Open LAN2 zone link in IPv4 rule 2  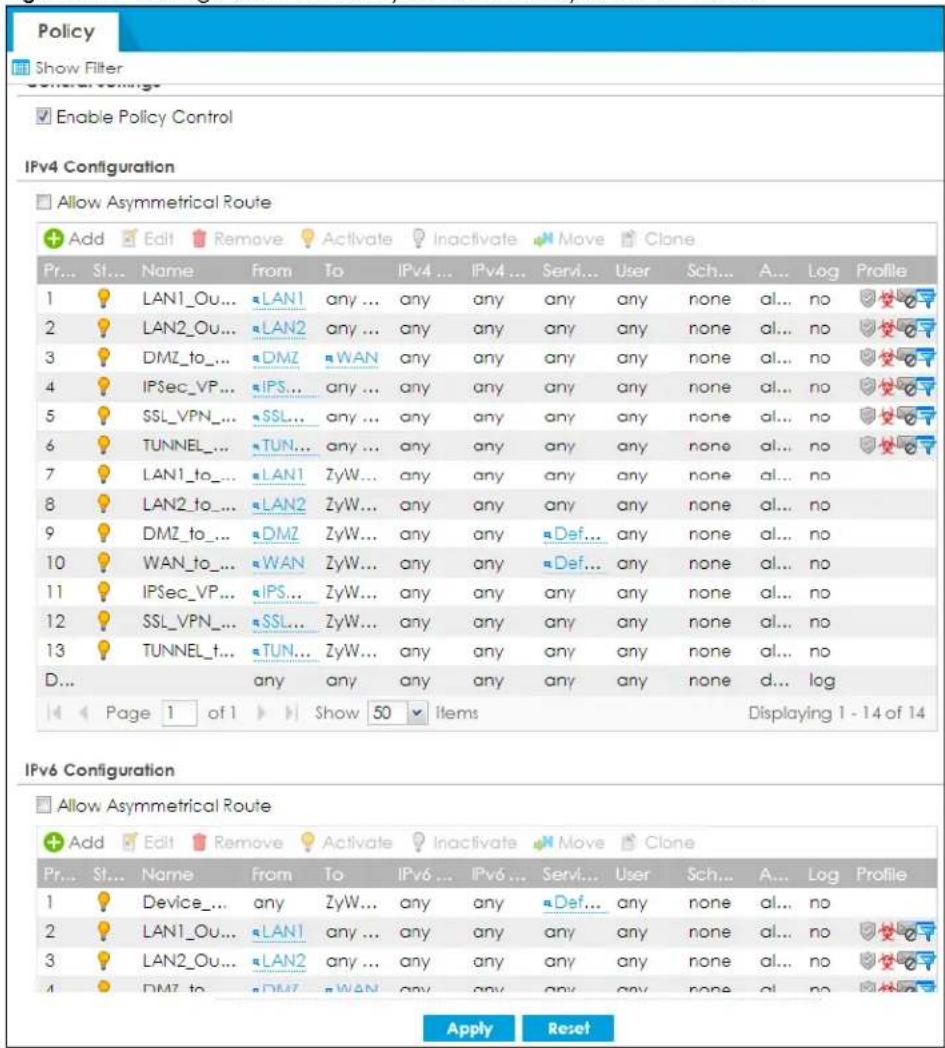point(279,328)
